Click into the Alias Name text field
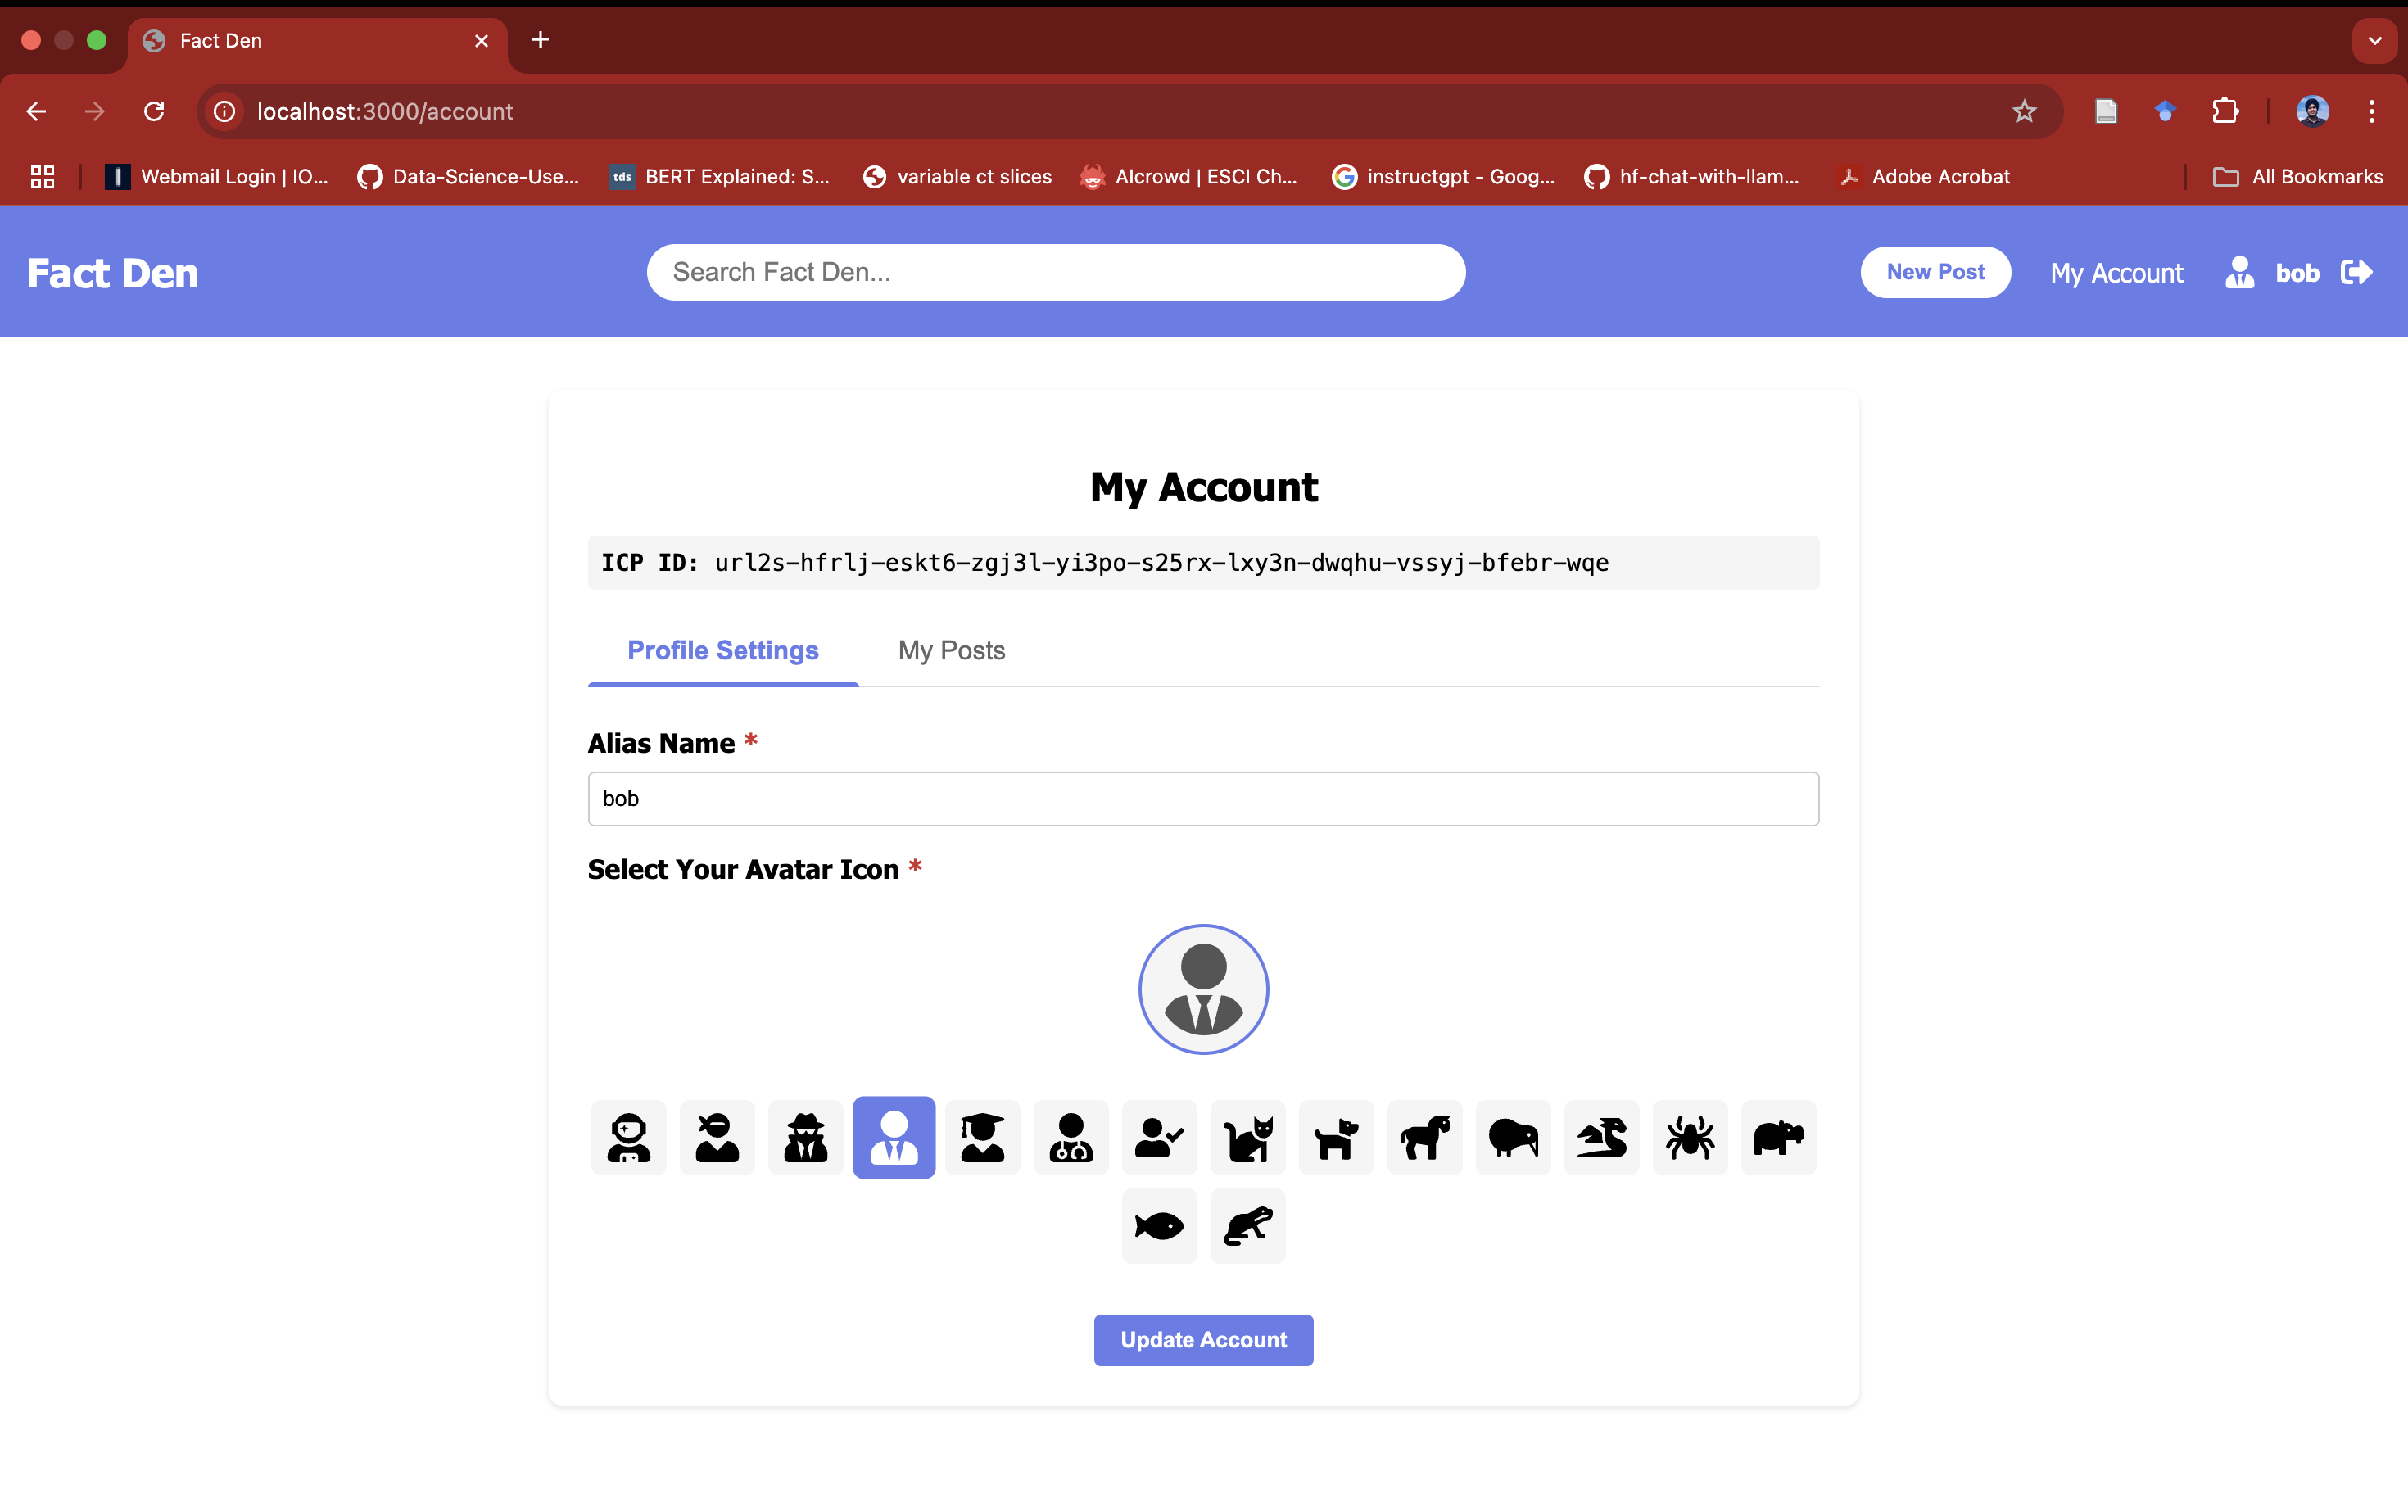2408x1512 pixels. pyautogui.click(x=1203, y=798)
